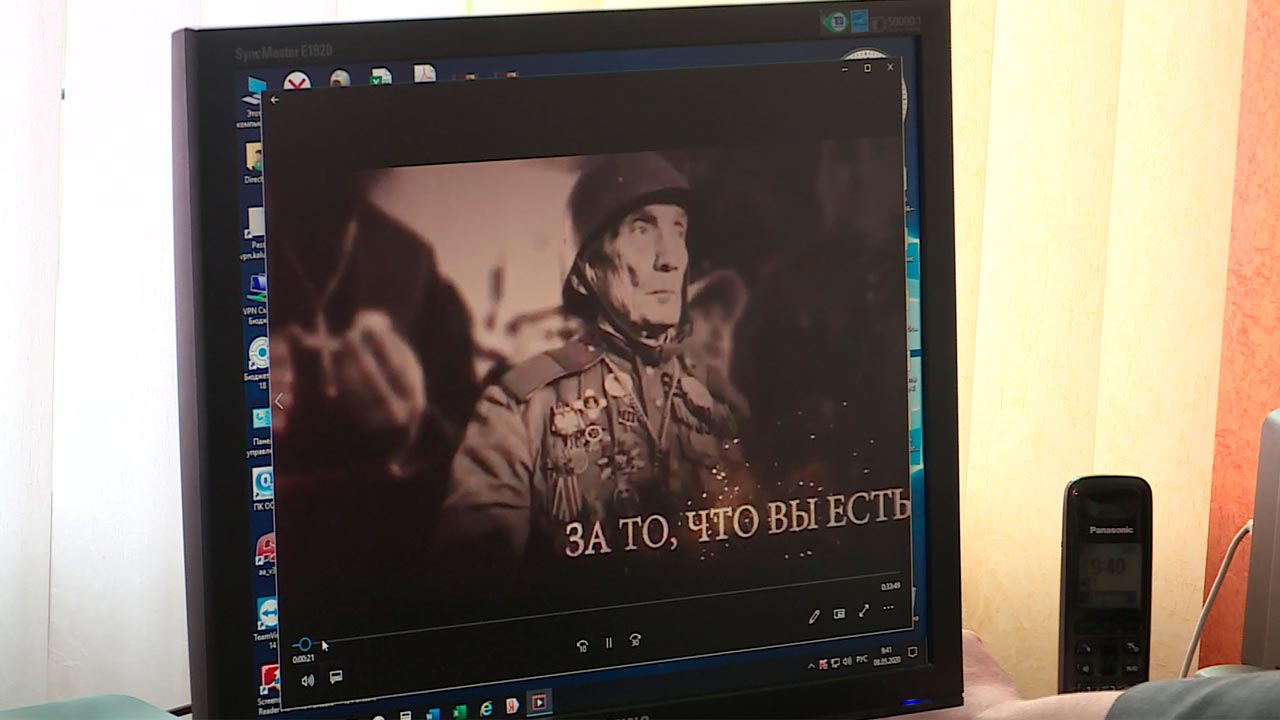The height and width of the screenshot is (720, 1280).
Task: Click the seek bar position handle
Action: click(x=304, y=644)
